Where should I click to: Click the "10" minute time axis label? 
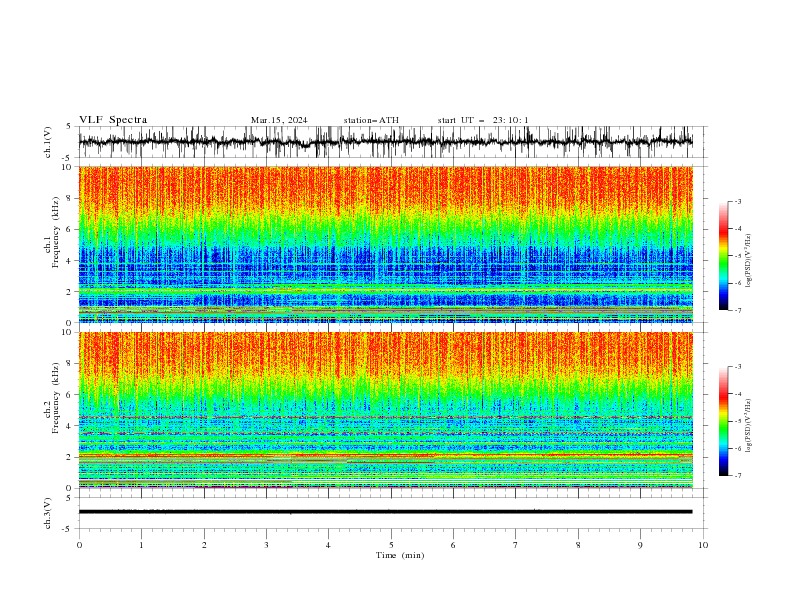[x=703, y=545]
